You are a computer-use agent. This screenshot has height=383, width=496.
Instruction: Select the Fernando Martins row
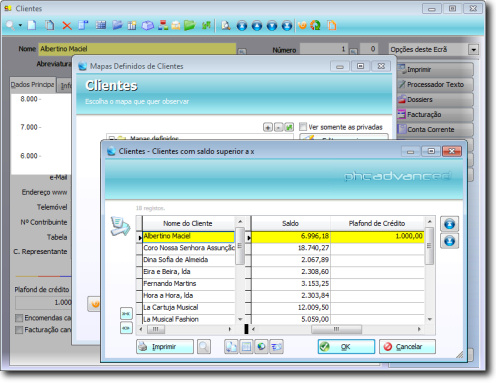pyautogui.click(x=189, y=284)
